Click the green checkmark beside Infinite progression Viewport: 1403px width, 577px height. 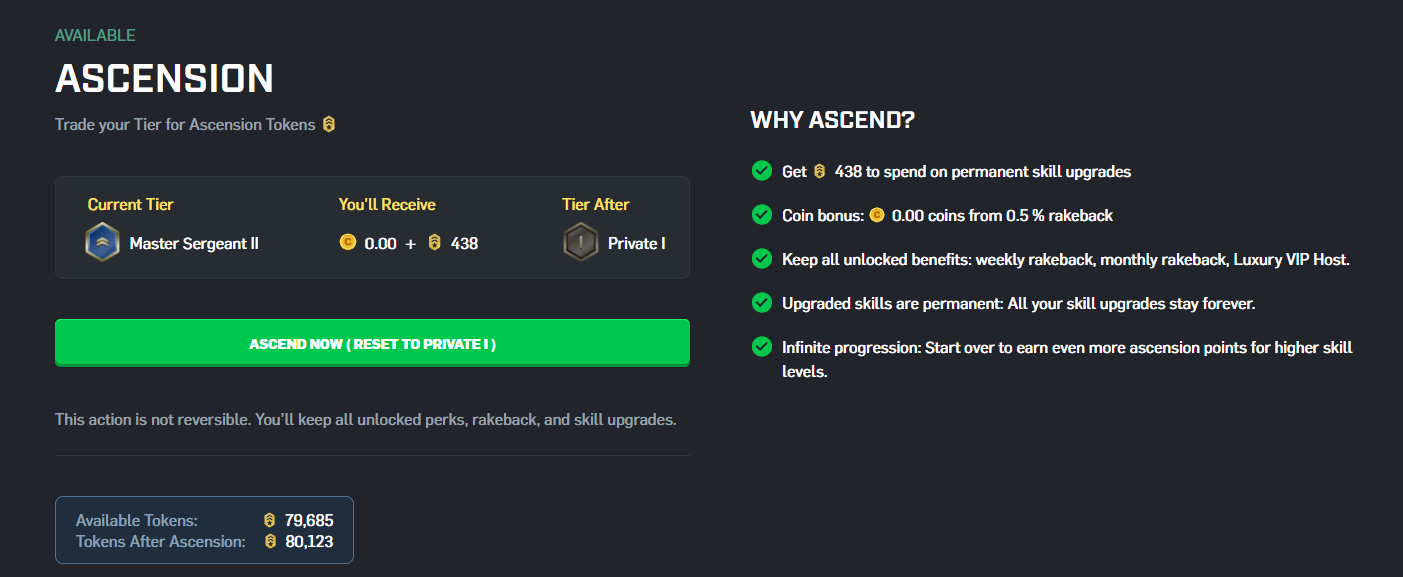pyautogui.click(x=762, y=347)
